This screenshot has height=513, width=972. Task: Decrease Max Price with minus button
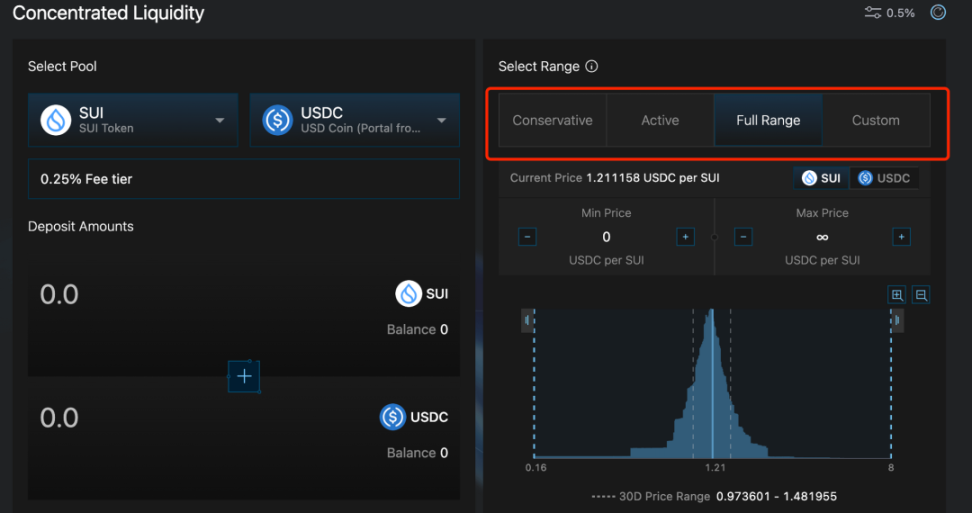[743, 237]
